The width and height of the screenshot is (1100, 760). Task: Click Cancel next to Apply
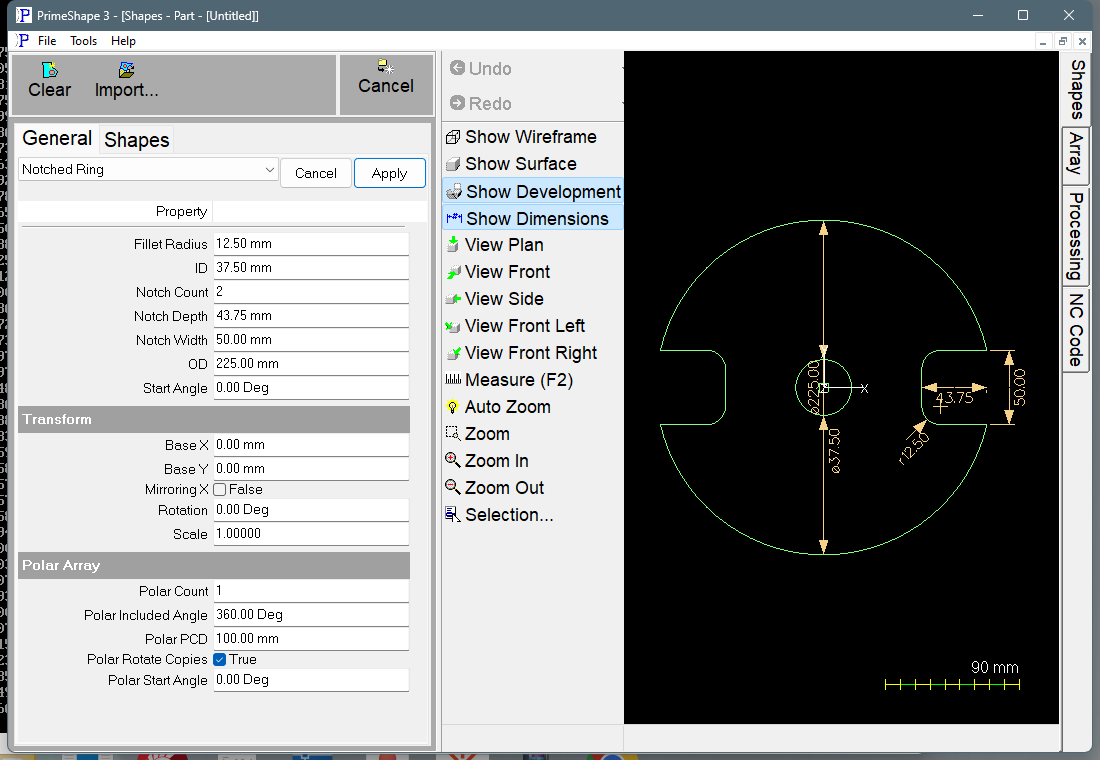pos(316,173)
